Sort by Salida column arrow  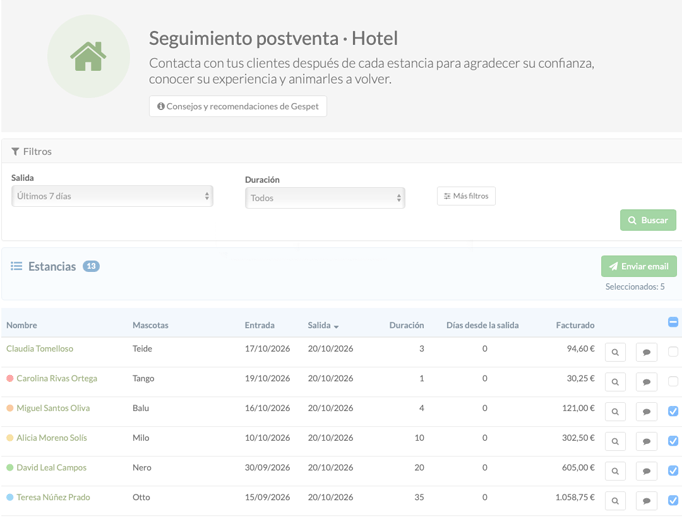(x=336, y=326)
